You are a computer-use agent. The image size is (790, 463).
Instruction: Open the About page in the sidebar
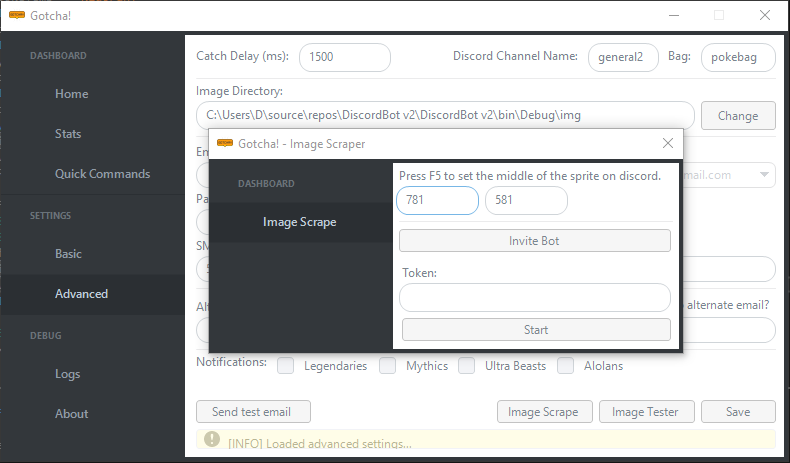pyautogui.click(x=72, y=414)
